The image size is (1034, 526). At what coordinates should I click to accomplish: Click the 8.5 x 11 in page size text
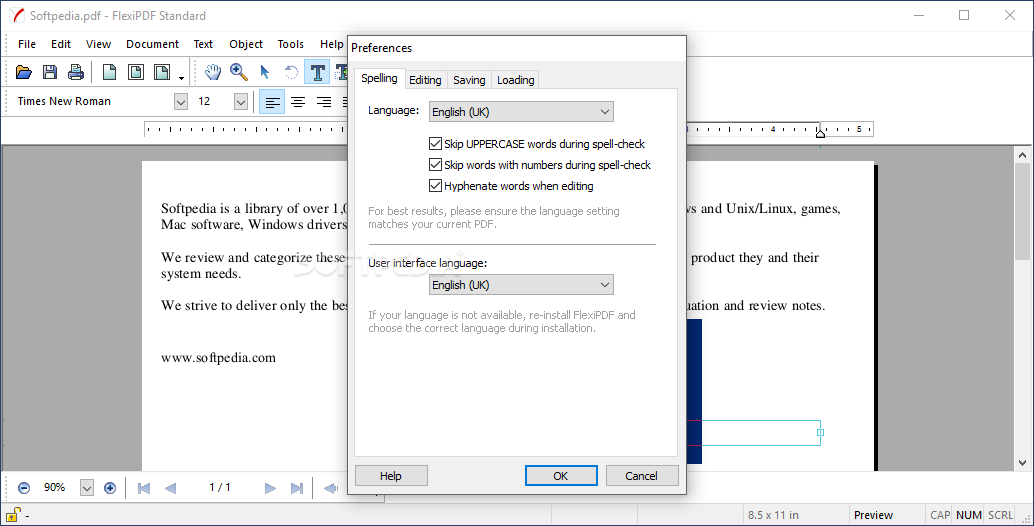tap(773, 515)
